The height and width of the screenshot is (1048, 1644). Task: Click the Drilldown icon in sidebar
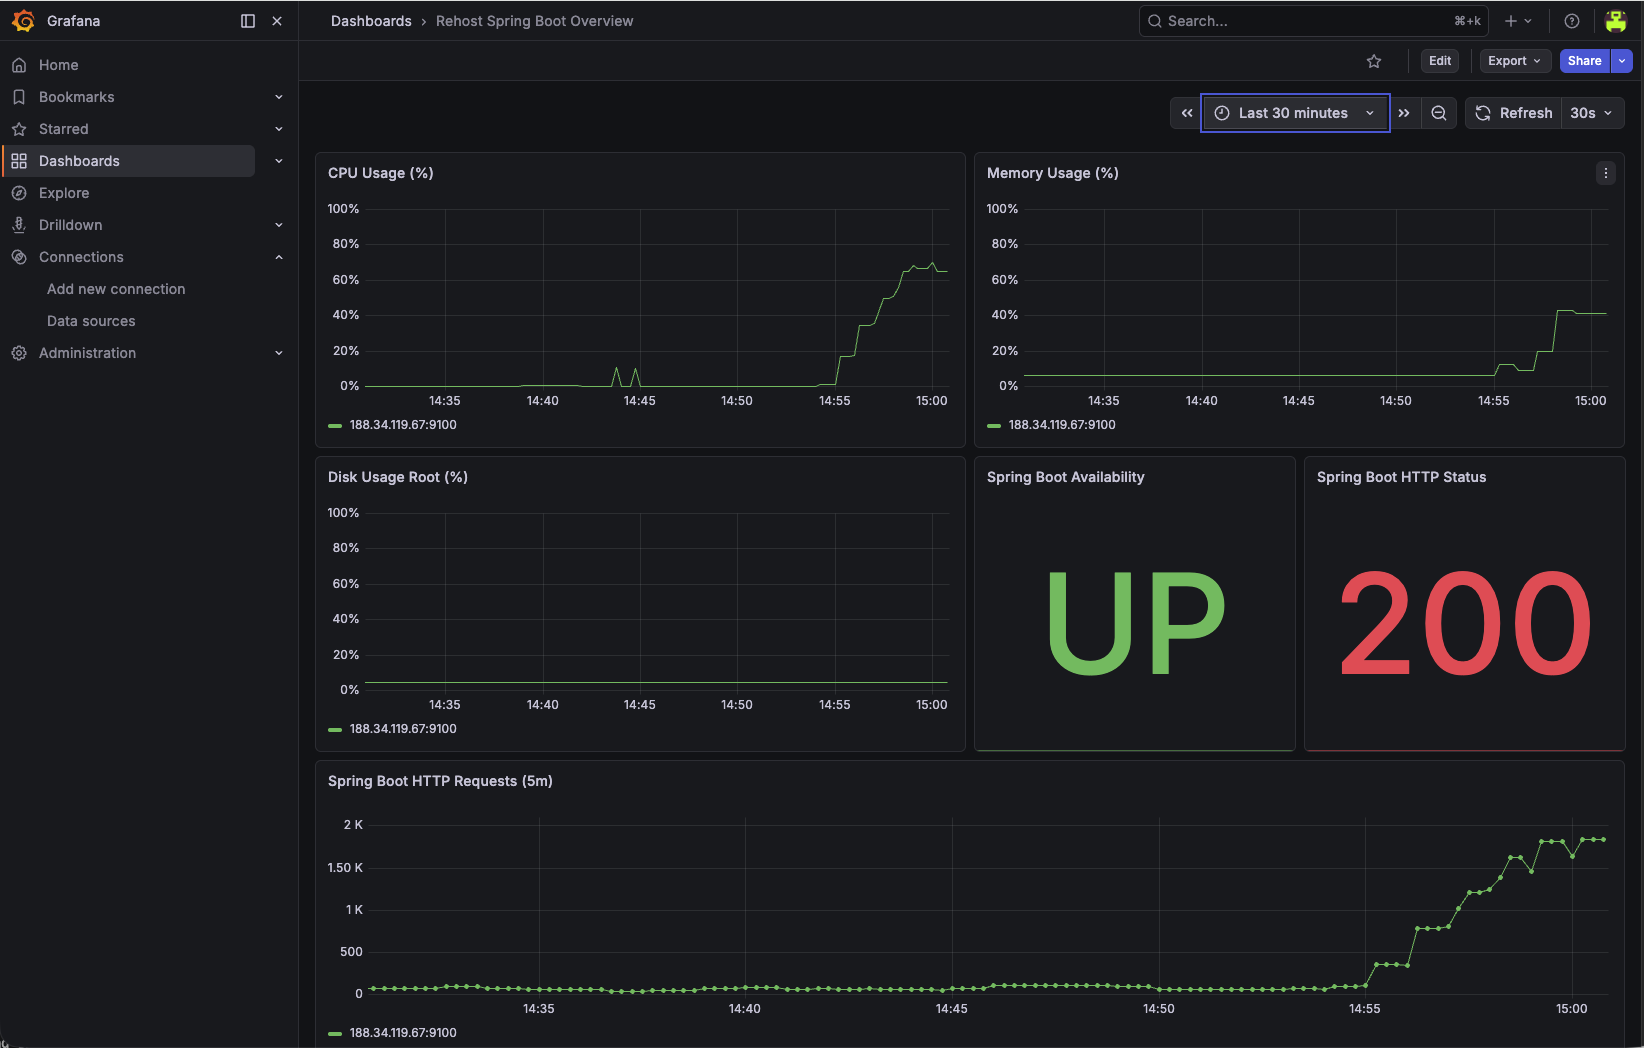click(x=19, y=225)
